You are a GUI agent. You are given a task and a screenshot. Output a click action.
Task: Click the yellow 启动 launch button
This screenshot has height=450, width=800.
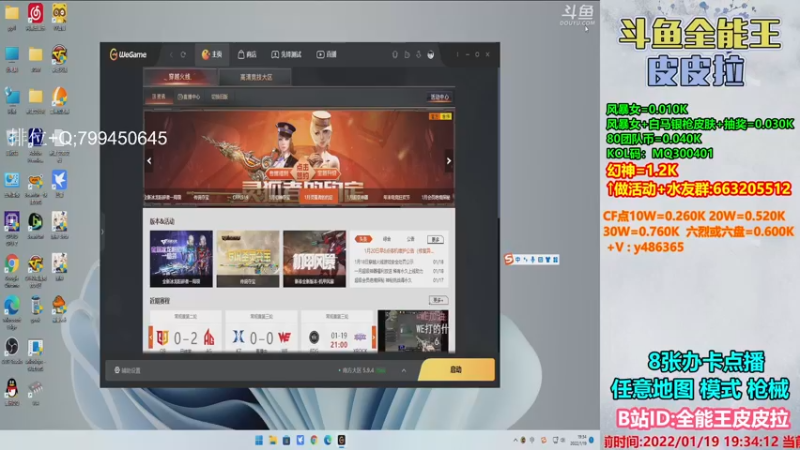(x=457, y=370)
